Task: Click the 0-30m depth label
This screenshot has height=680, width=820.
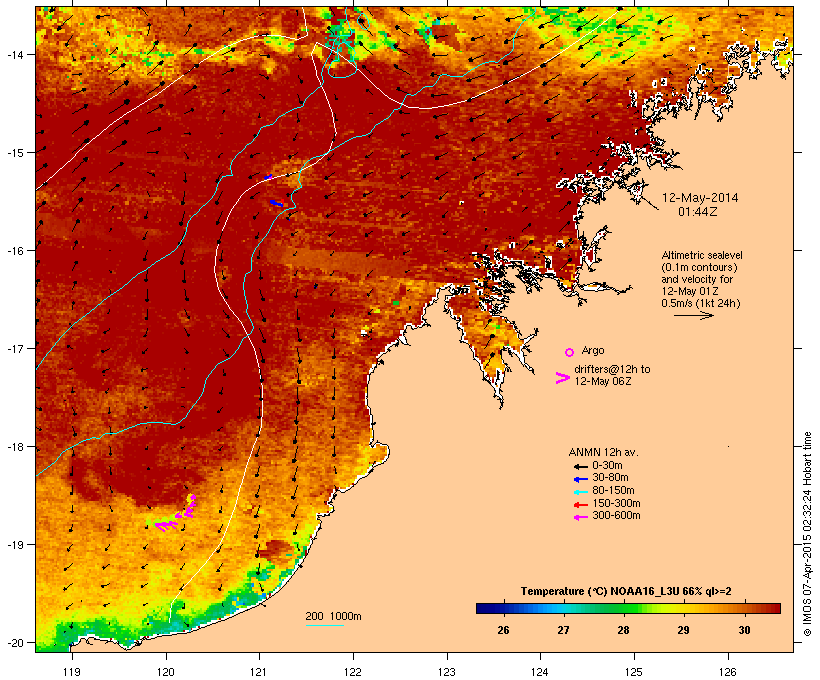Action: (607, 466)
